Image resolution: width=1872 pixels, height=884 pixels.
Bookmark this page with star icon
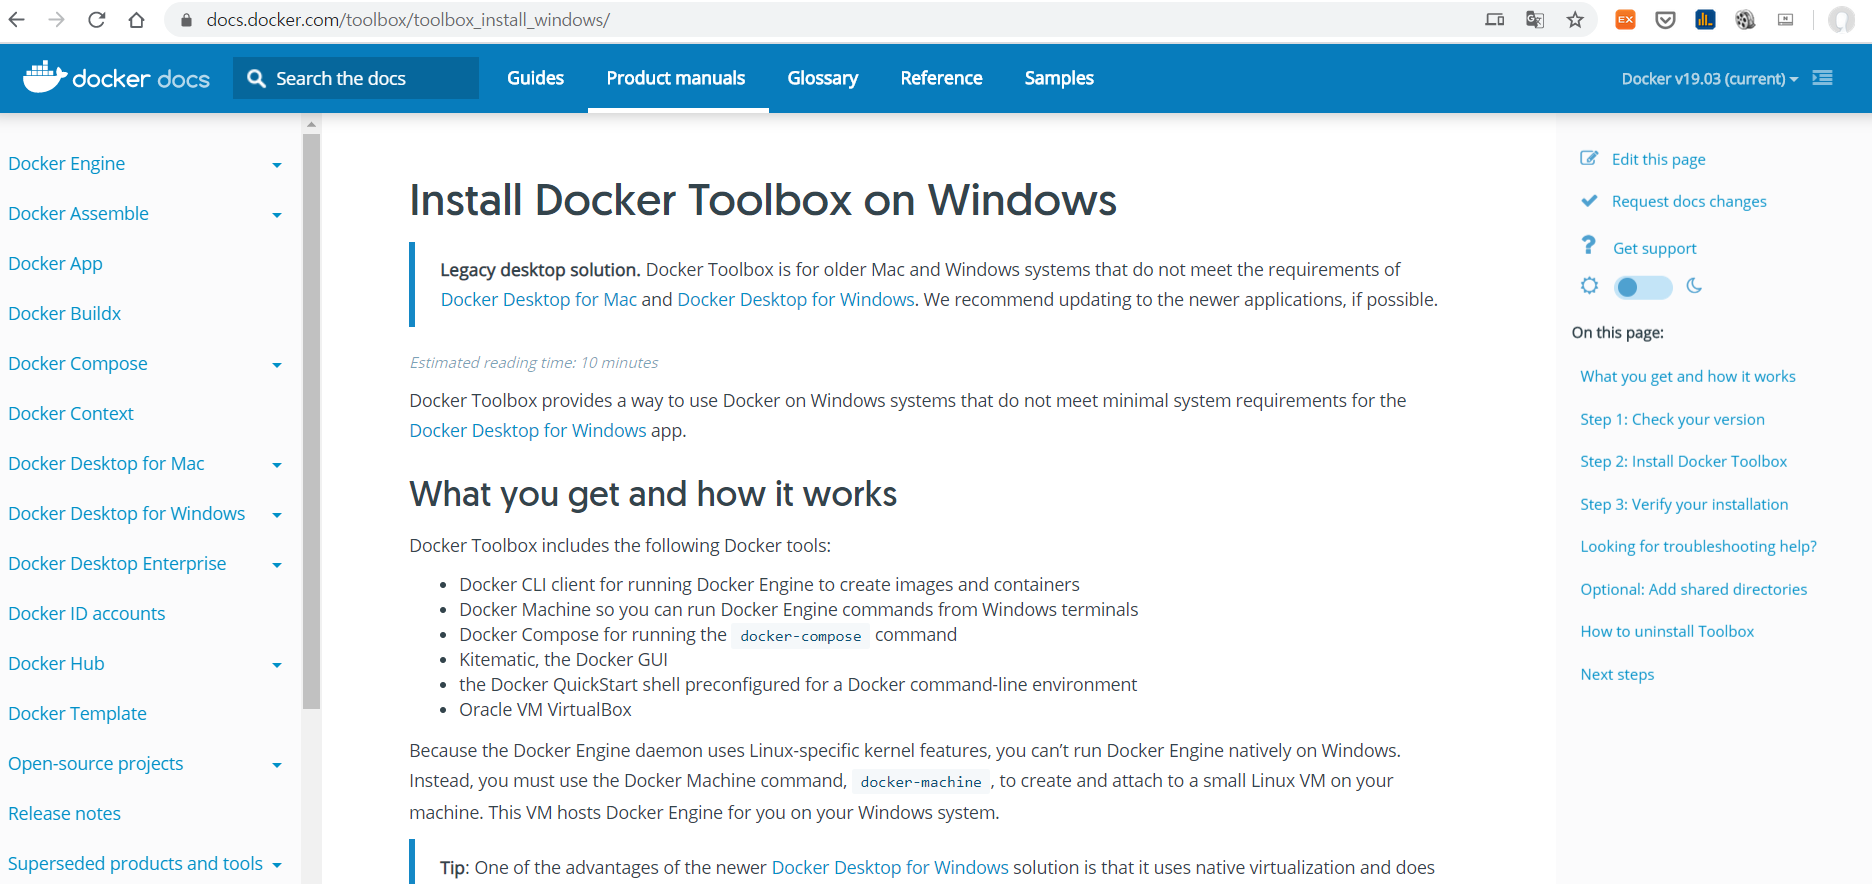click(x=1575, y=19)
